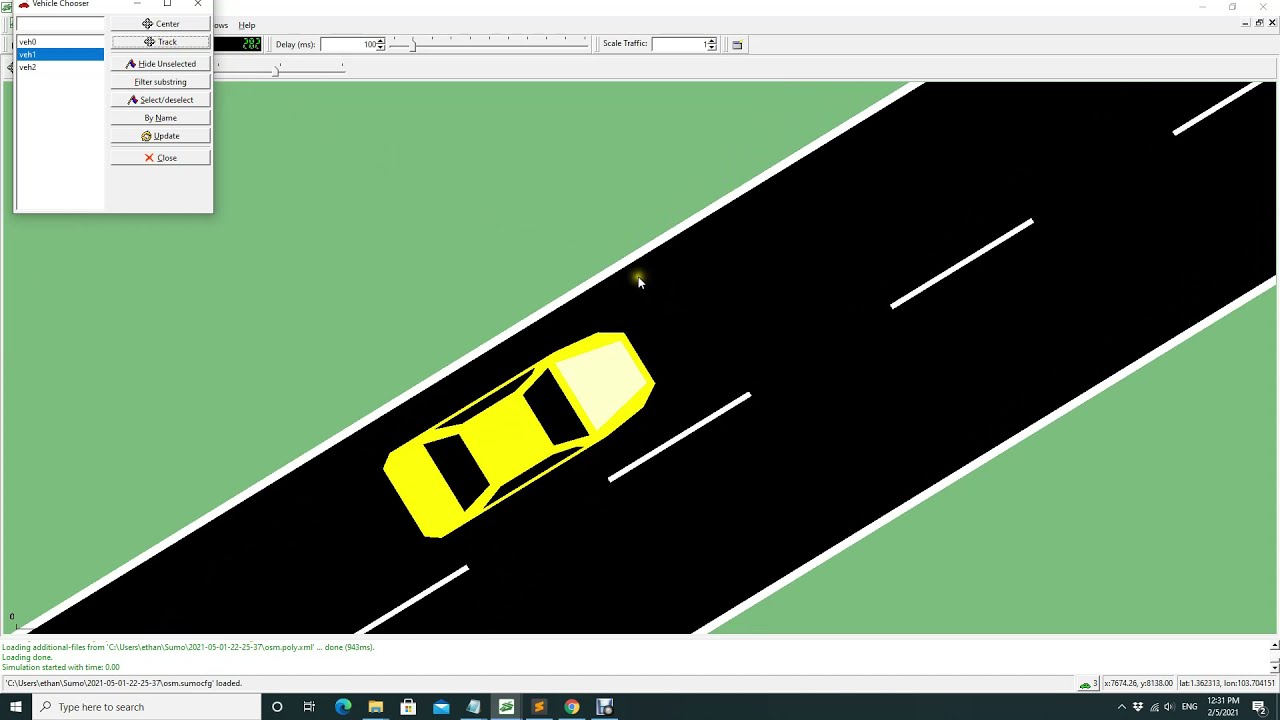
Task: Open the Help menu
Action: coord(246,25)
